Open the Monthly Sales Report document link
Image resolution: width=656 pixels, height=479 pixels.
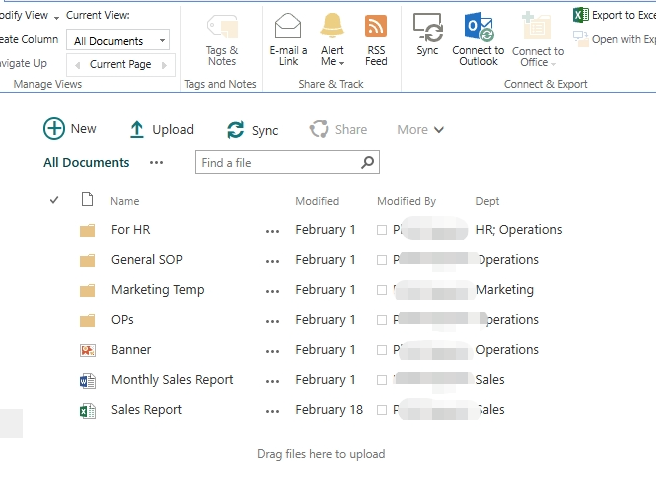point(172,380)
